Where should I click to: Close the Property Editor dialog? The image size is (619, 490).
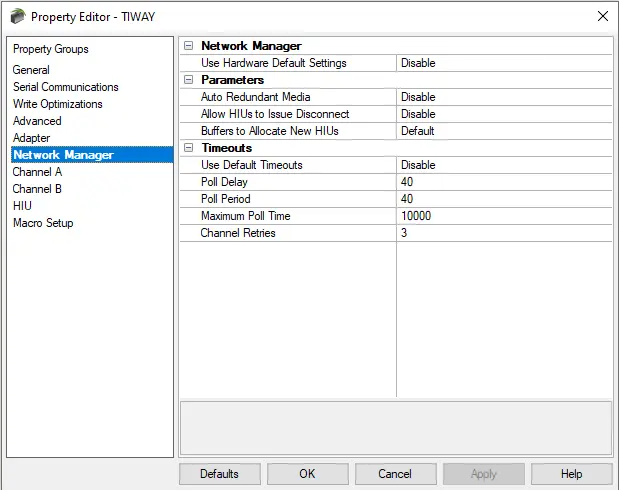603,16
